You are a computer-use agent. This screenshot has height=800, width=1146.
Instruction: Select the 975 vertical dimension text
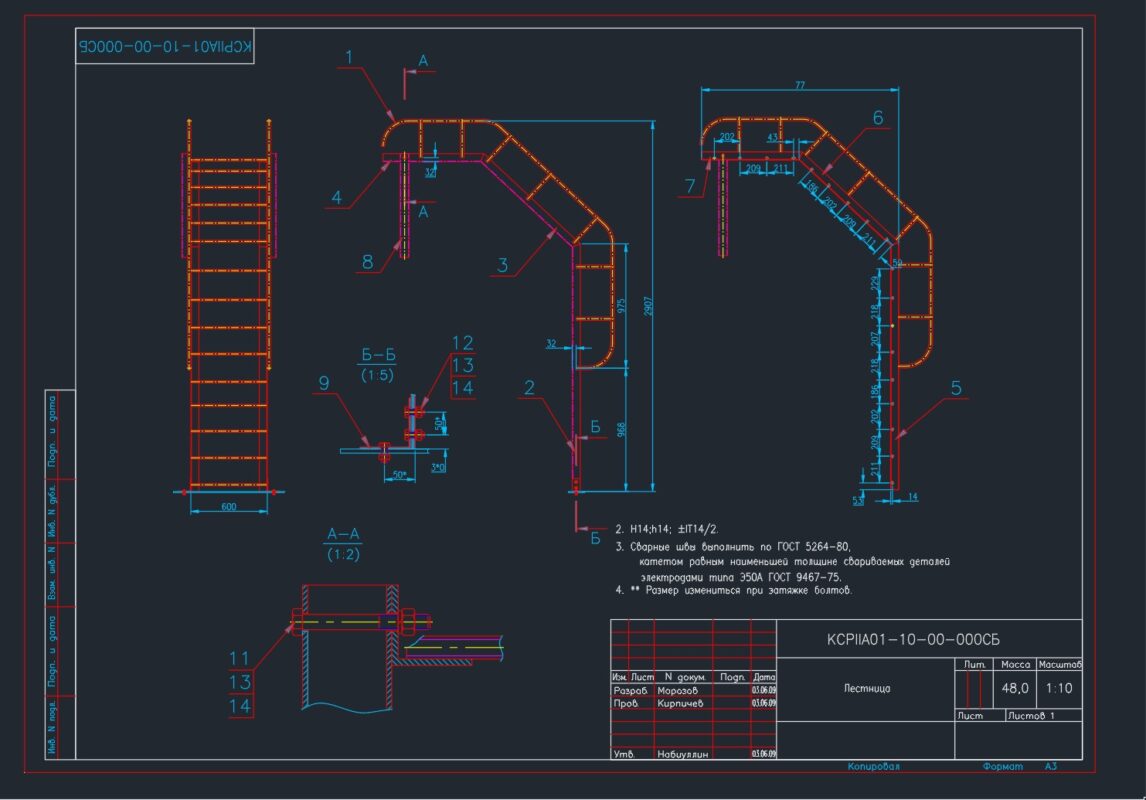(x=622, y=306)
